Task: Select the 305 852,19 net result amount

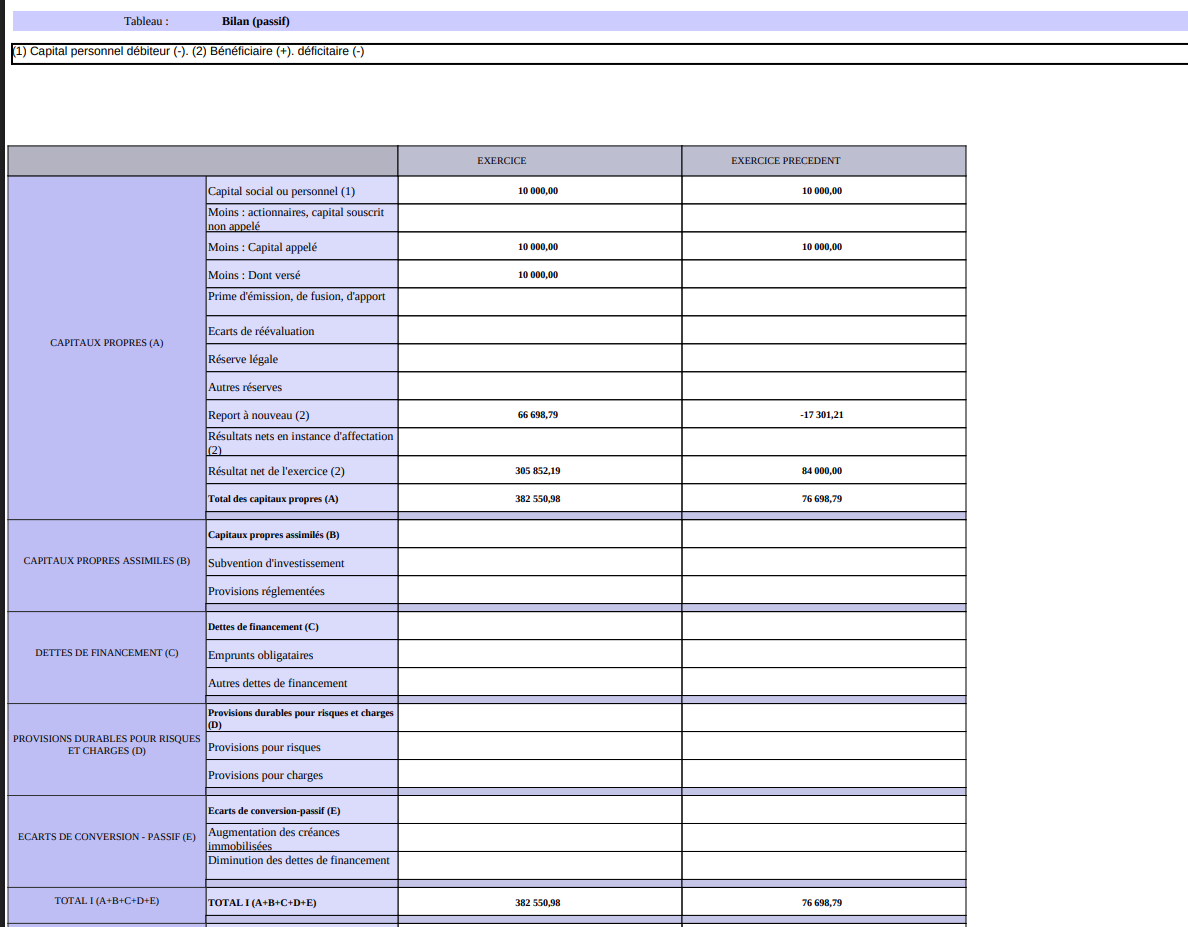Action: (538, 471)
